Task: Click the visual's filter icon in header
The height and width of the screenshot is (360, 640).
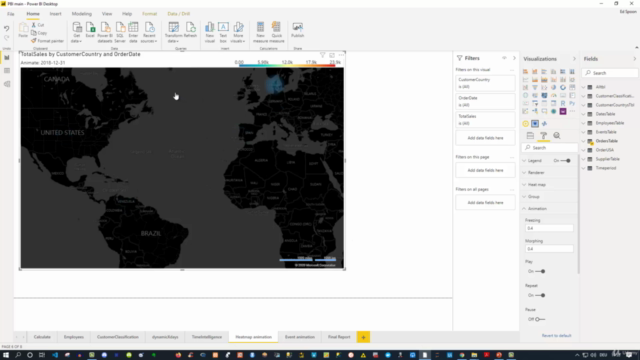Action: [x=322, y=55]
